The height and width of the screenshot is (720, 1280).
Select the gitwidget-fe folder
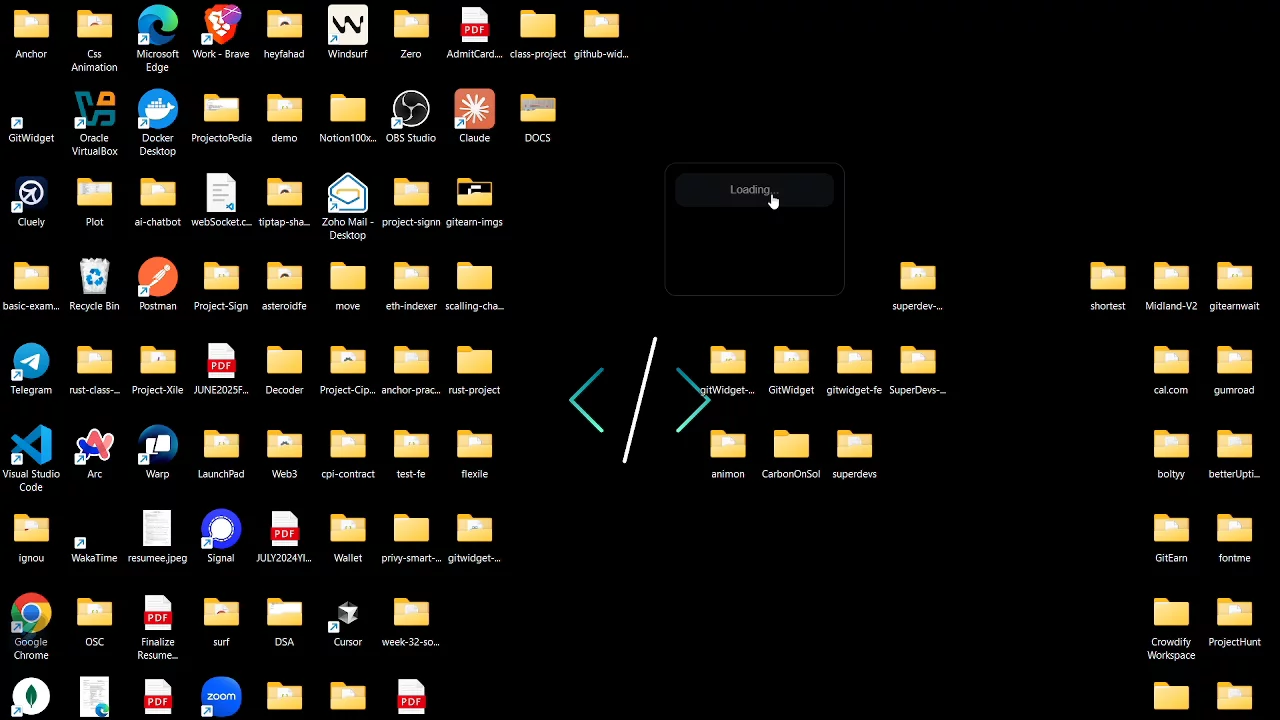(854, 362)
